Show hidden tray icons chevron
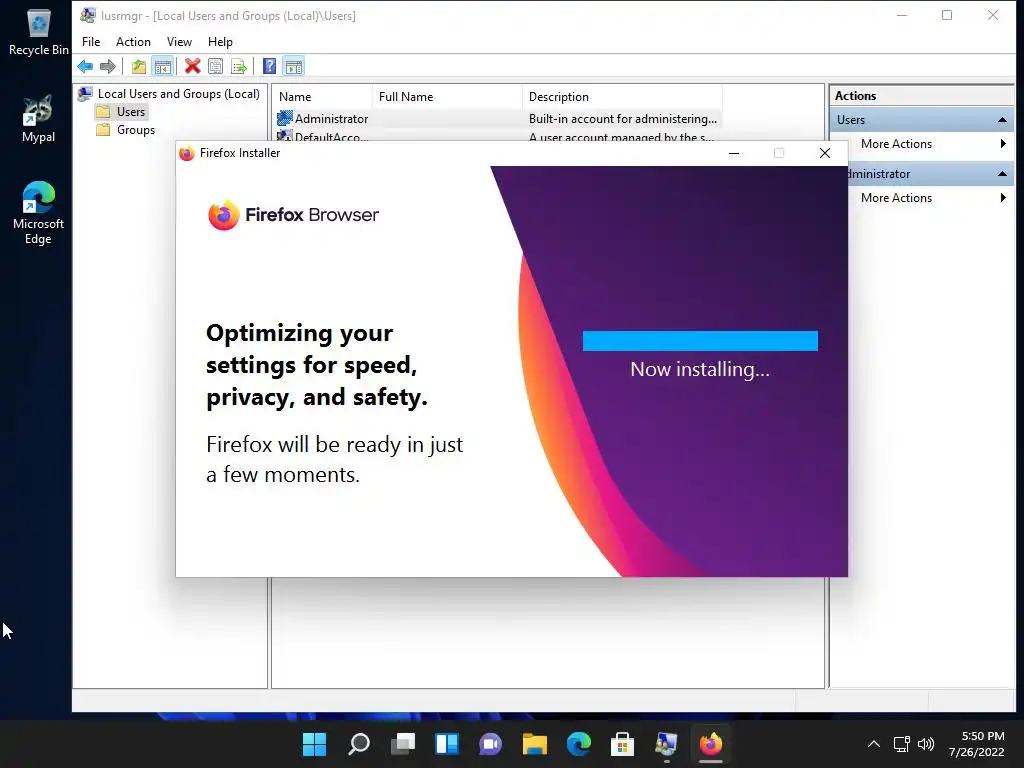 (874, 744)
